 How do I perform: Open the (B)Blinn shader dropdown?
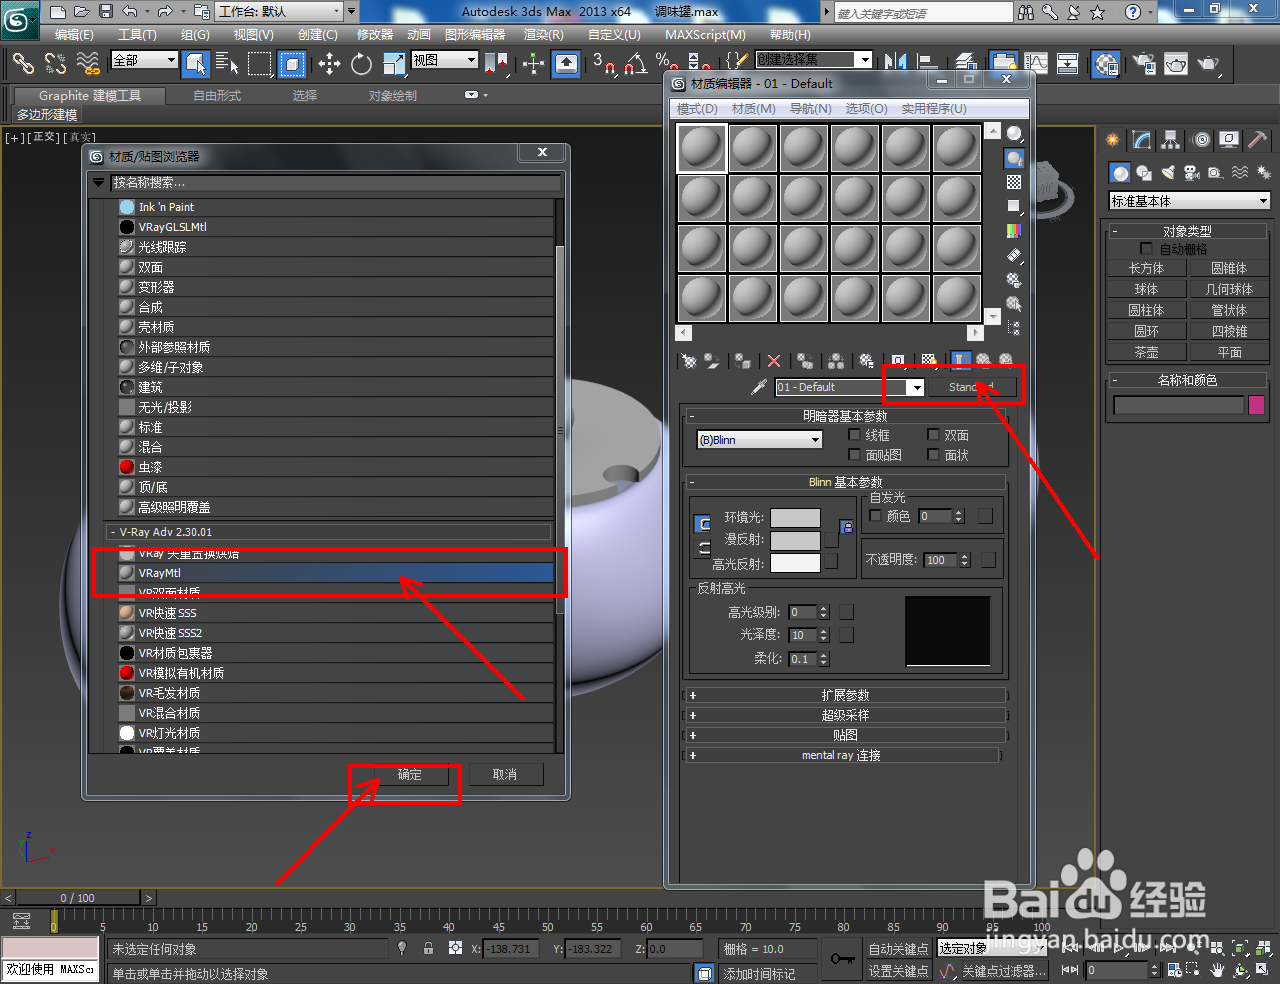point(760,440)
